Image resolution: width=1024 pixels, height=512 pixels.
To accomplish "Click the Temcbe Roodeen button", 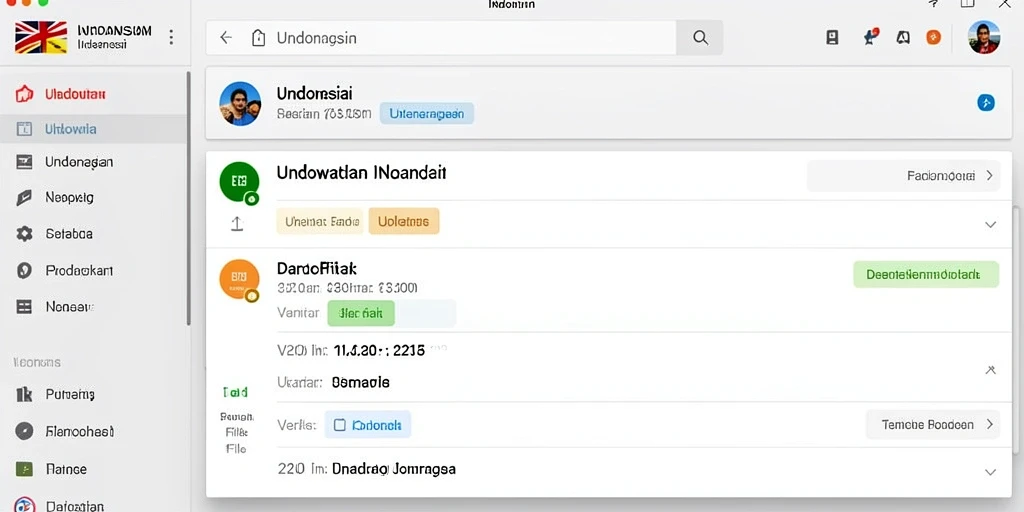I will (933, 424).
